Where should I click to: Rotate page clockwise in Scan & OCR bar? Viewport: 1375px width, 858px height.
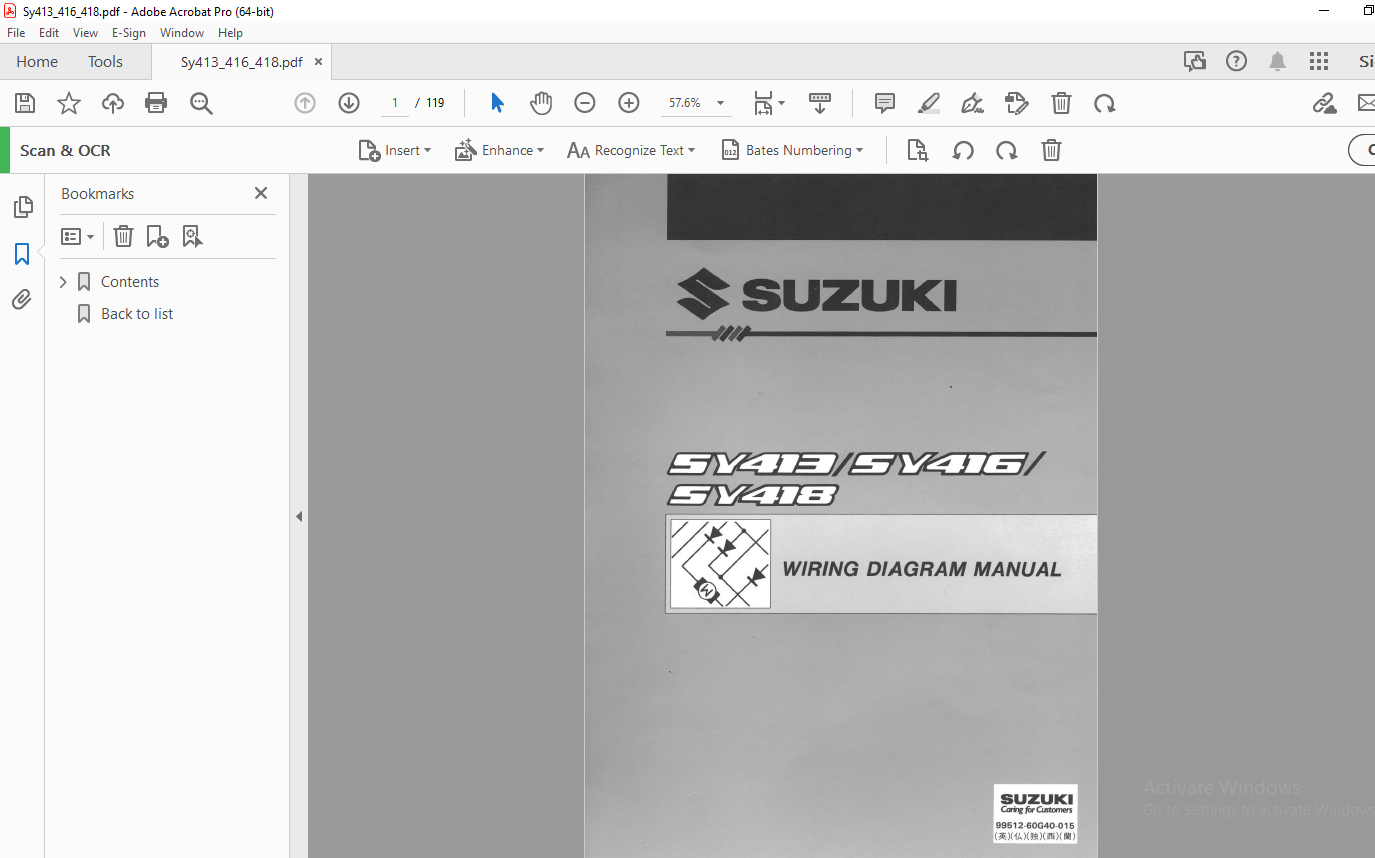pos(1007,150)
